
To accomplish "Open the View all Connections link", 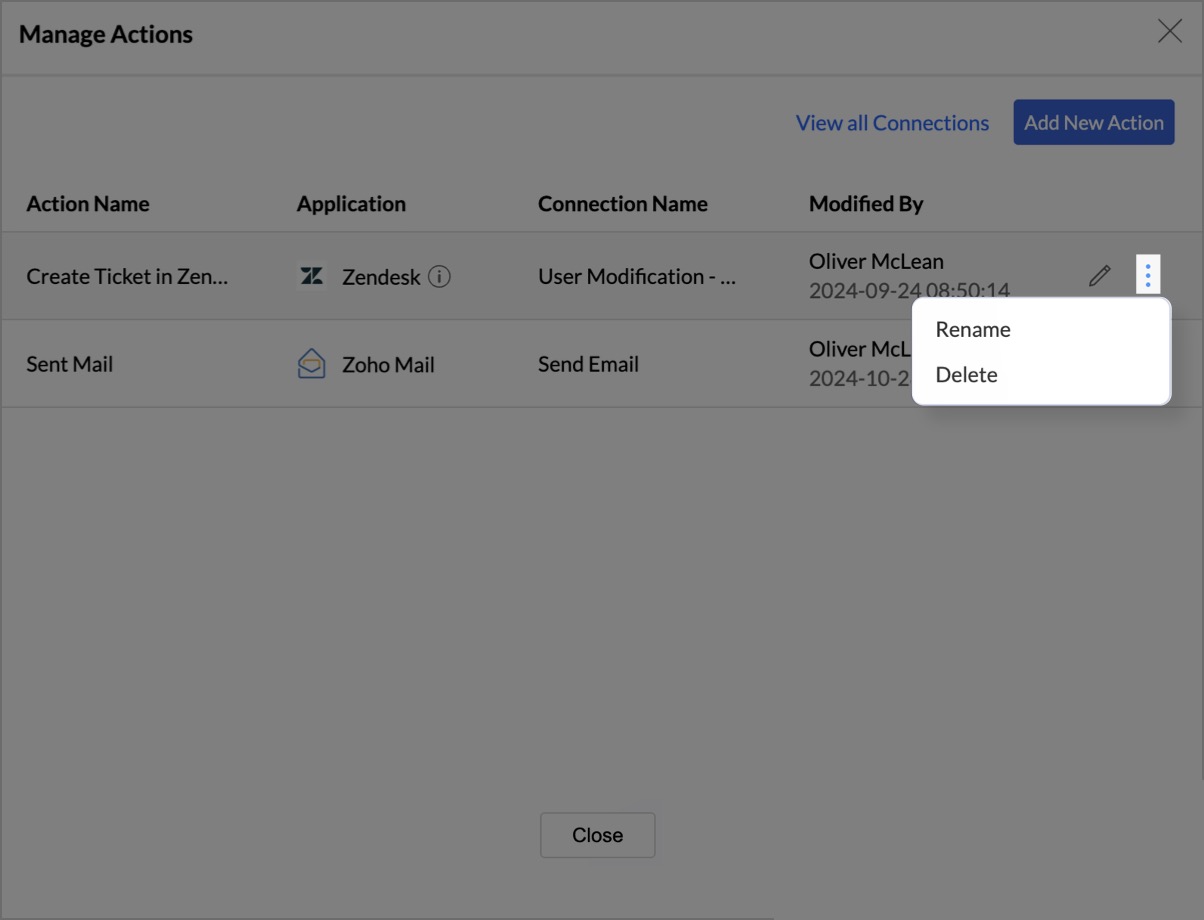I will pos(892,123).
